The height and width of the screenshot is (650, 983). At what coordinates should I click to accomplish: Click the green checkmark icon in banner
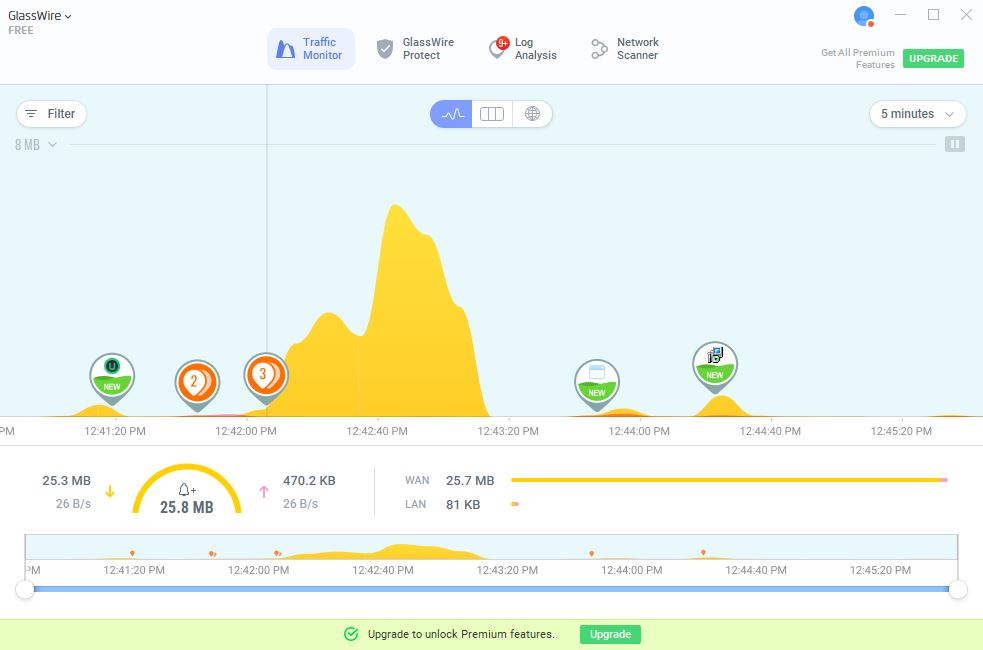click(x=351, y=634)
